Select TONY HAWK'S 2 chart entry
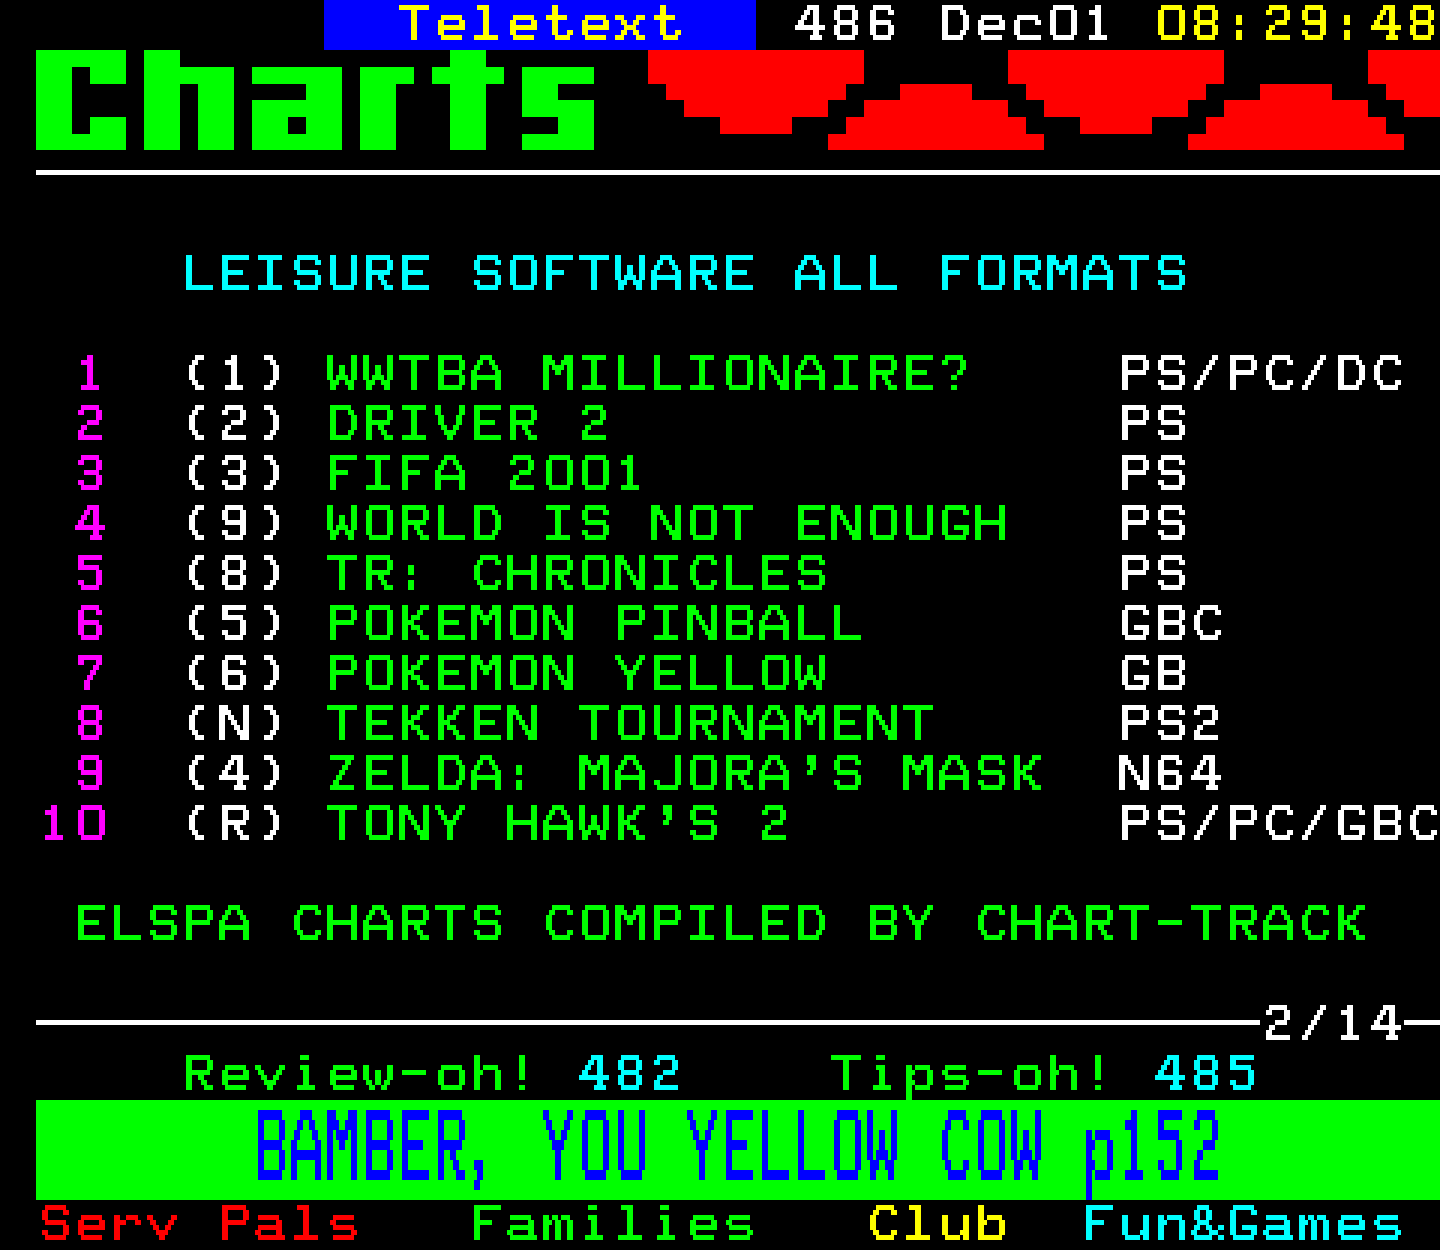 coord(558,824)
